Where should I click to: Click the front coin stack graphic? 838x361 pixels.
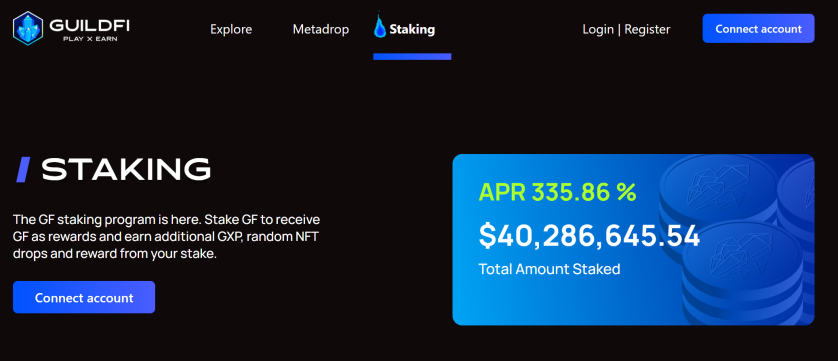(742, 273)
